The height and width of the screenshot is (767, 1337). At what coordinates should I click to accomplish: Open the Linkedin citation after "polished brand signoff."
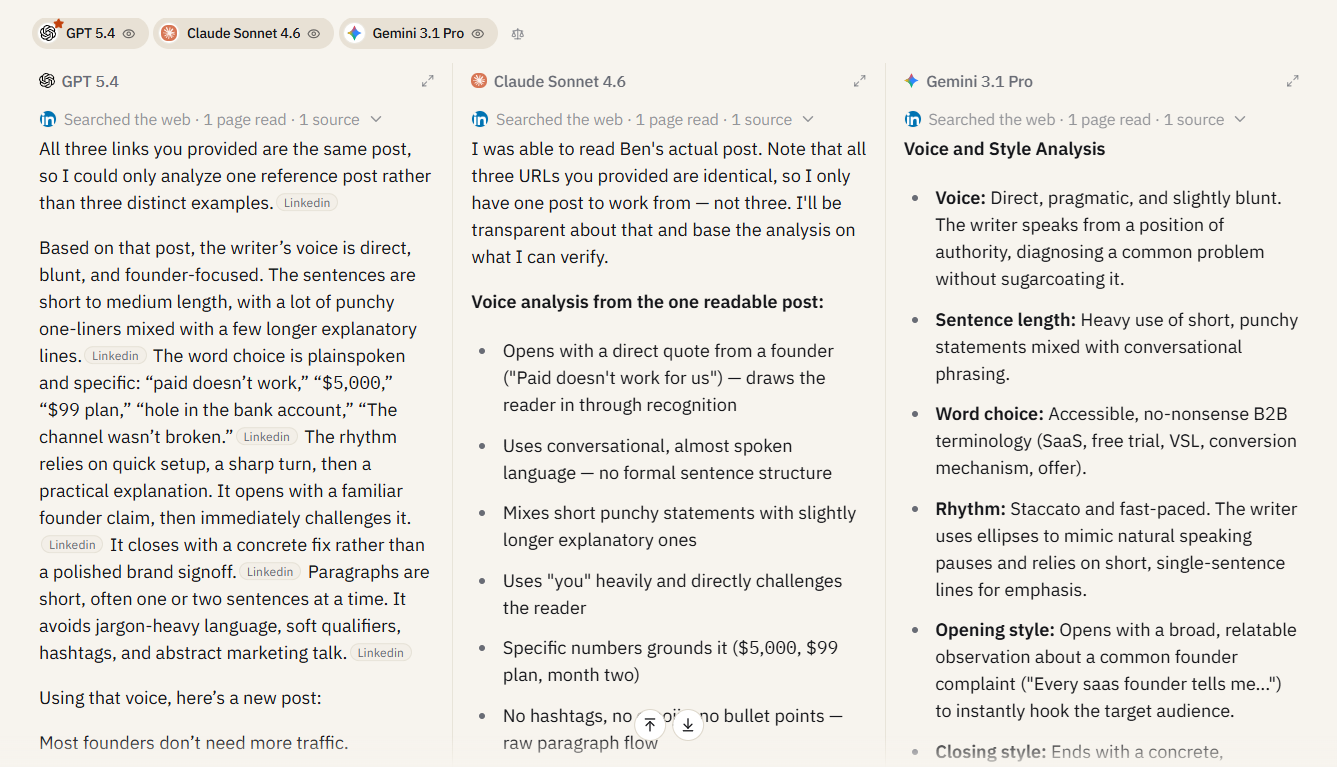click(x=270, y=572)
